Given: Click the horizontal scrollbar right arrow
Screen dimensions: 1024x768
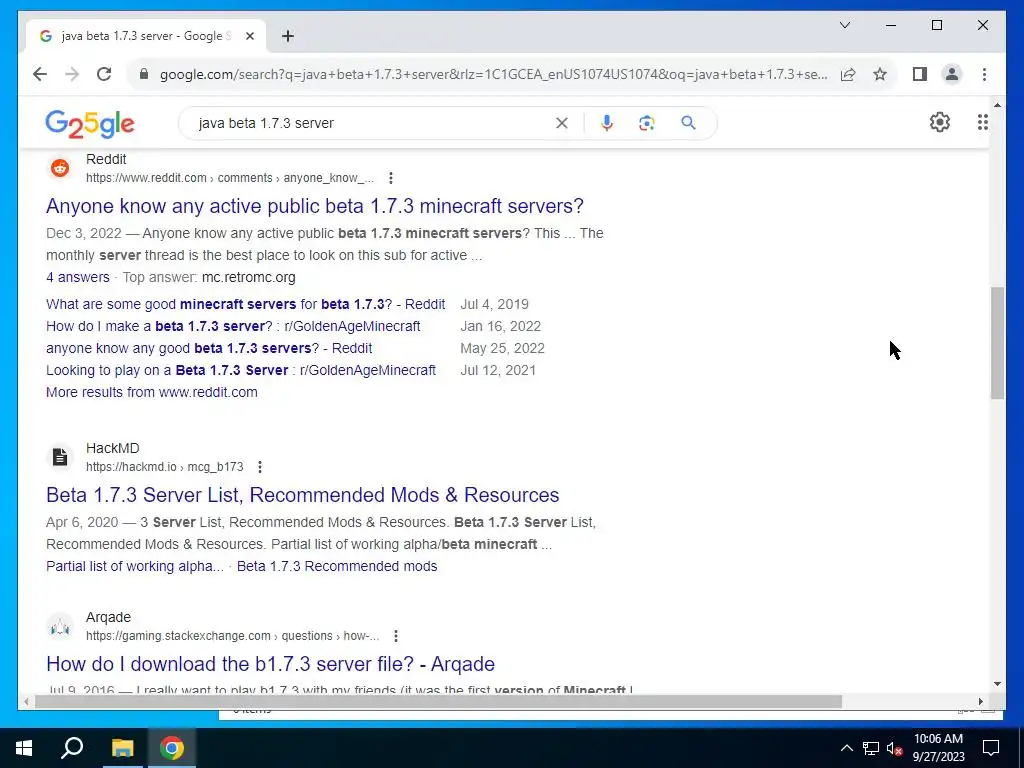Looking at the screenshot, I should pyautogui.click(x=981, y=701).
